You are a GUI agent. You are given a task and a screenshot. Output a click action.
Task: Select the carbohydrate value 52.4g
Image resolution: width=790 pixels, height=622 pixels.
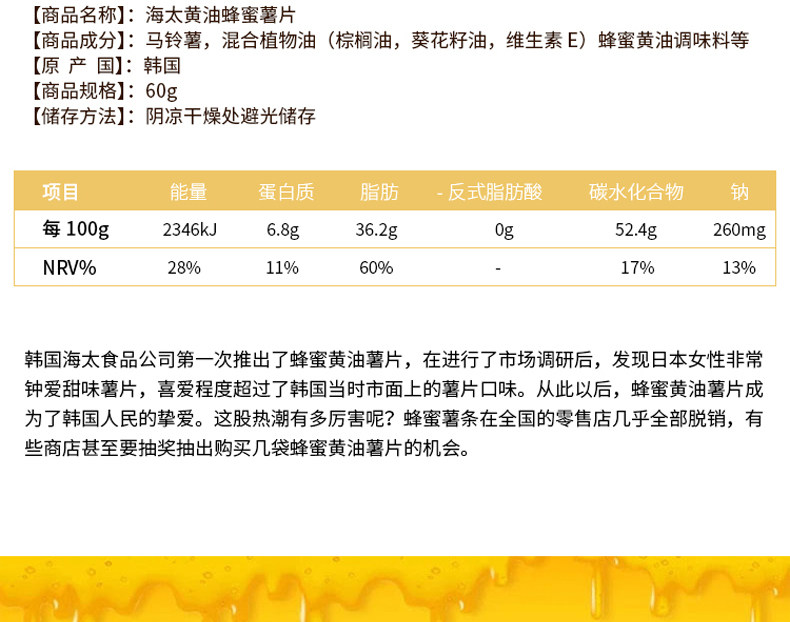click(x=636, y=230)
